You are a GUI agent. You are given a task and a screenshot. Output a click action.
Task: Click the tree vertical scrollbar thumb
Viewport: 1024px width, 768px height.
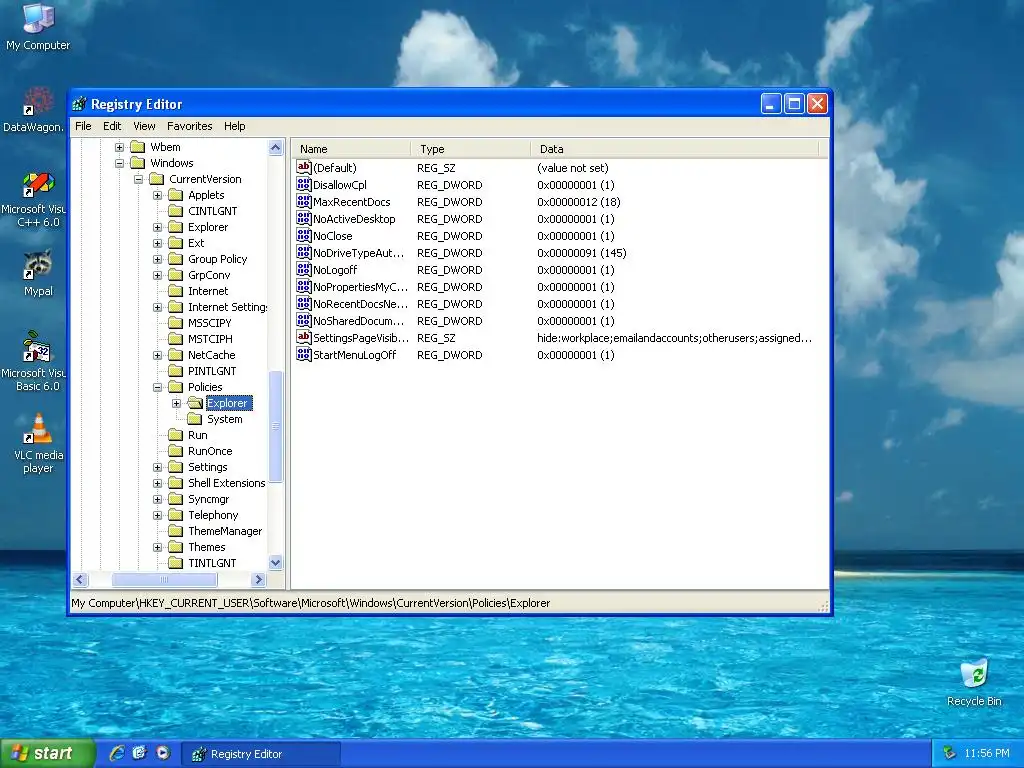(276, 426)
